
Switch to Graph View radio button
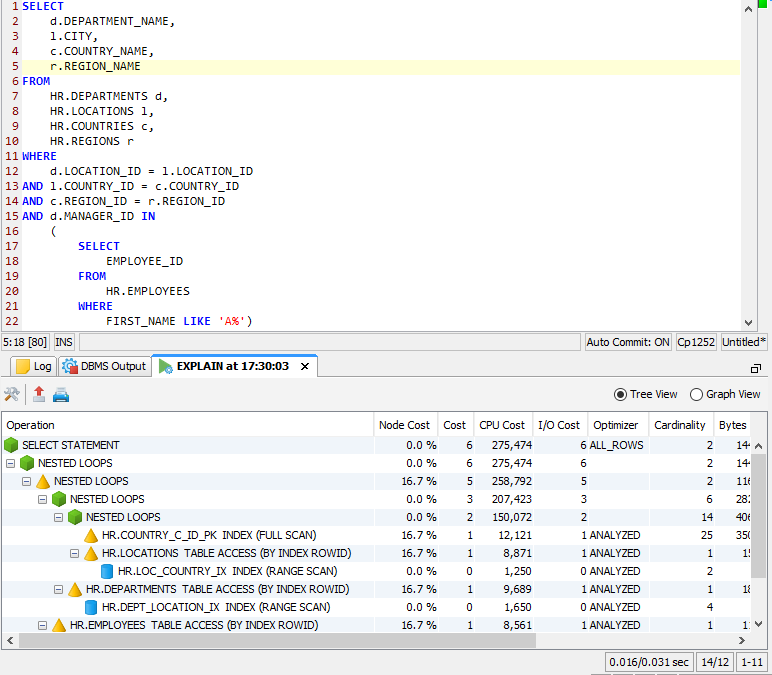point(697,395)
